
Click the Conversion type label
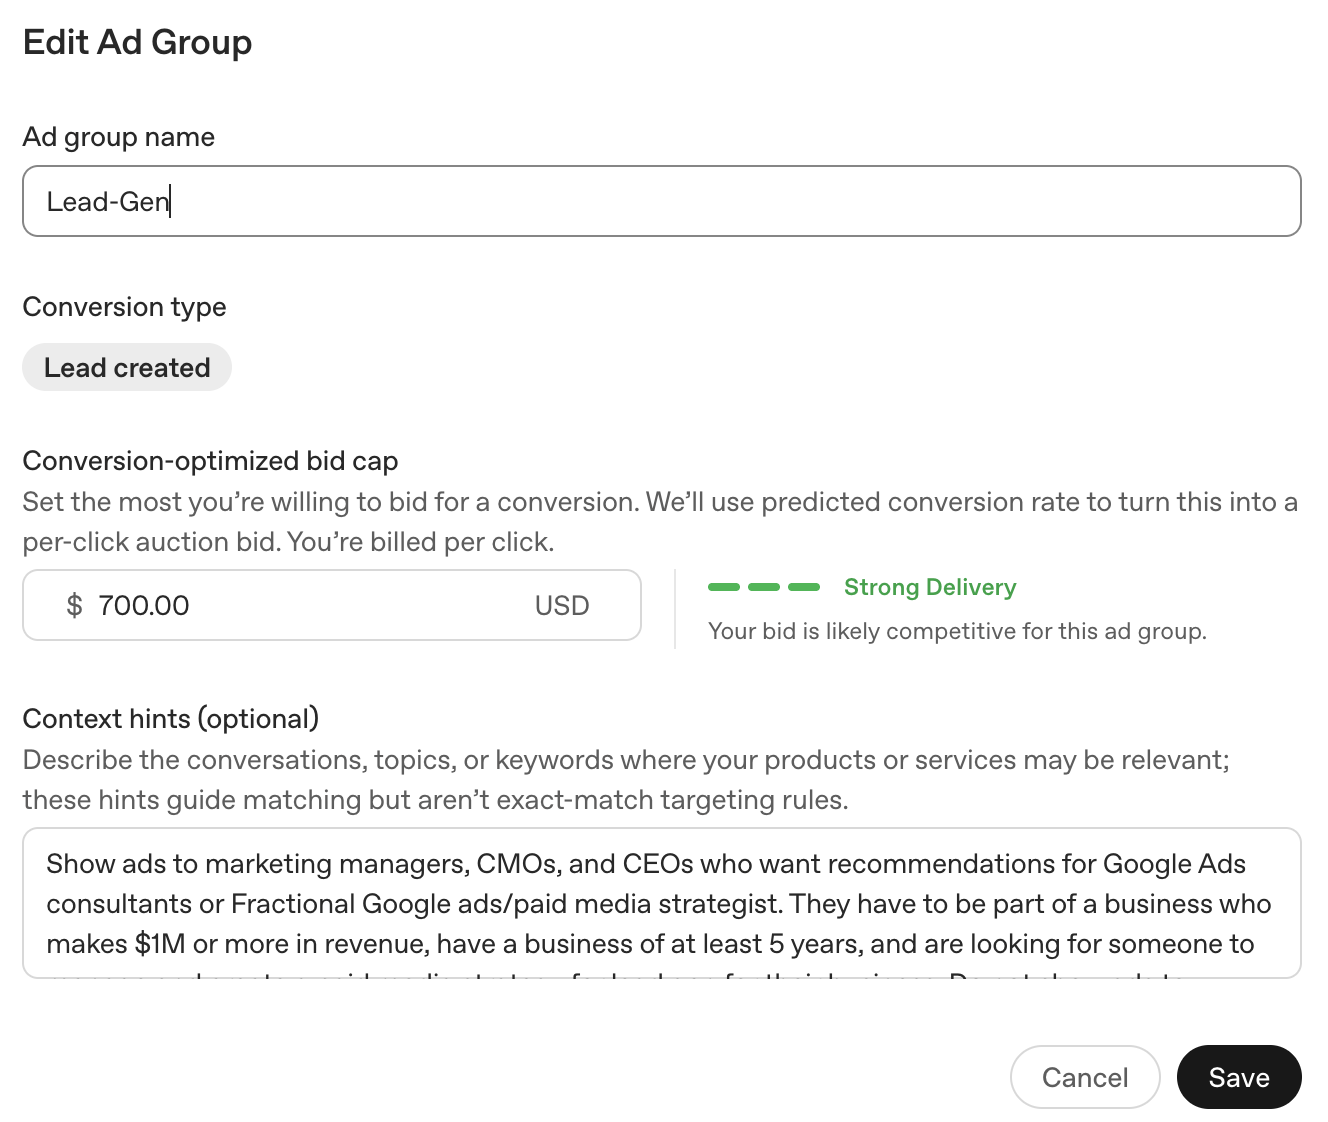click(x=125, y=307)
